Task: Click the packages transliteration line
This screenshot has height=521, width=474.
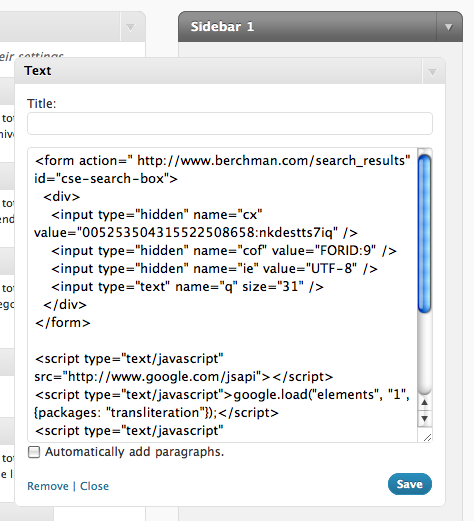Action: [156, 413]
